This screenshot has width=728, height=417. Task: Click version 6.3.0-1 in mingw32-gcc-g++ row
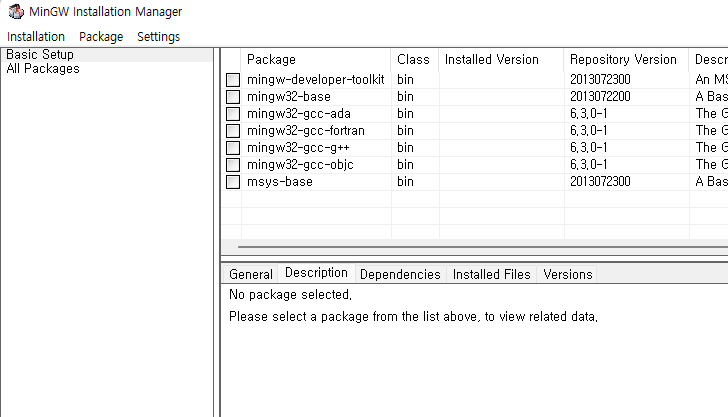click(x=588, y=148)
